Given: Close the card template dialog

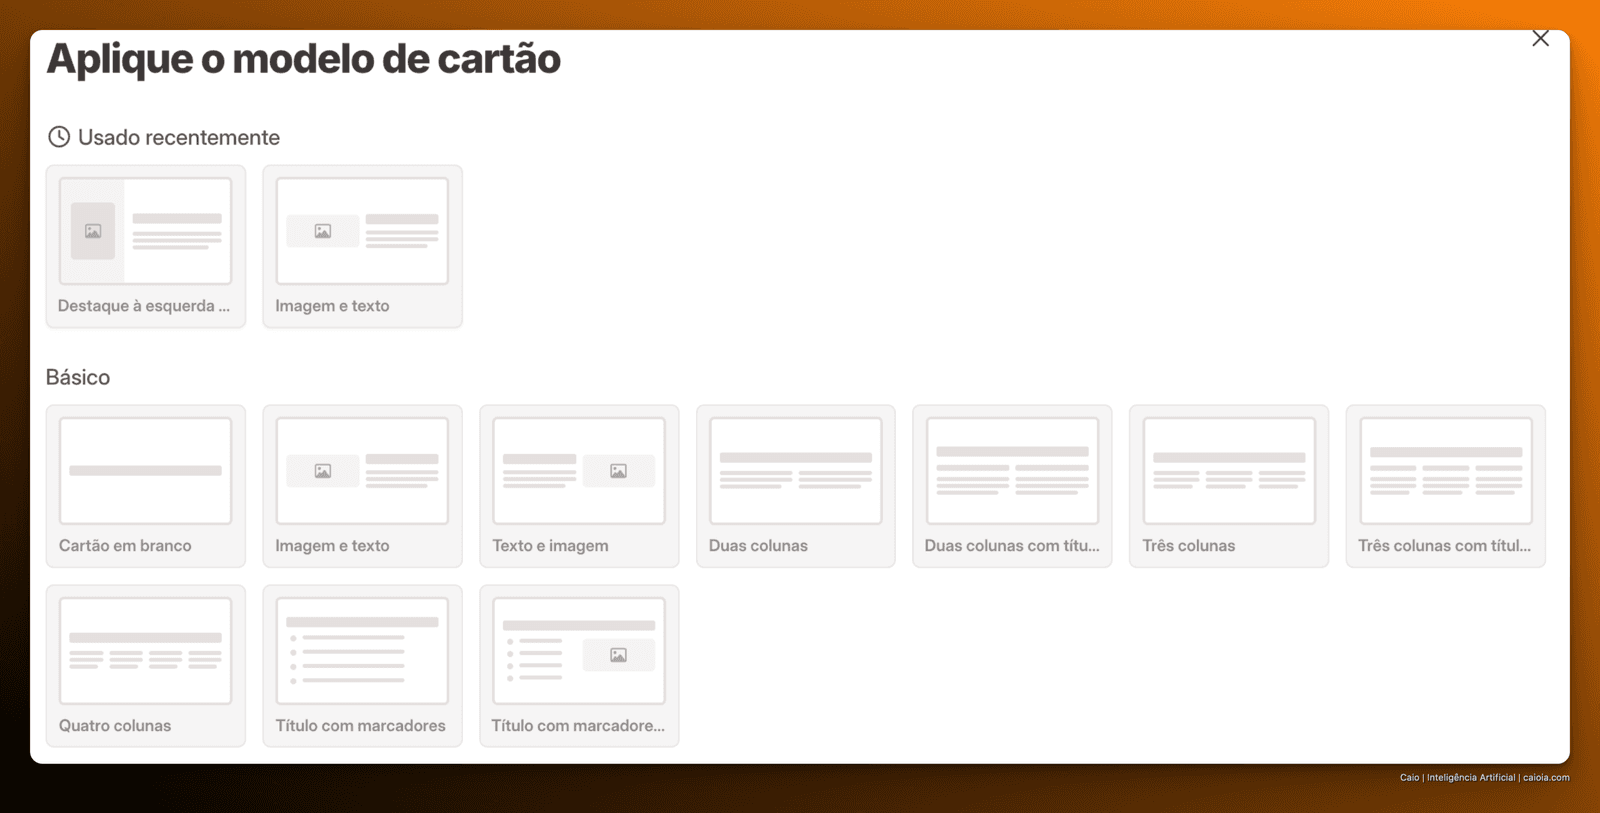Looking at the screenshot, I should coord(1540,39).
